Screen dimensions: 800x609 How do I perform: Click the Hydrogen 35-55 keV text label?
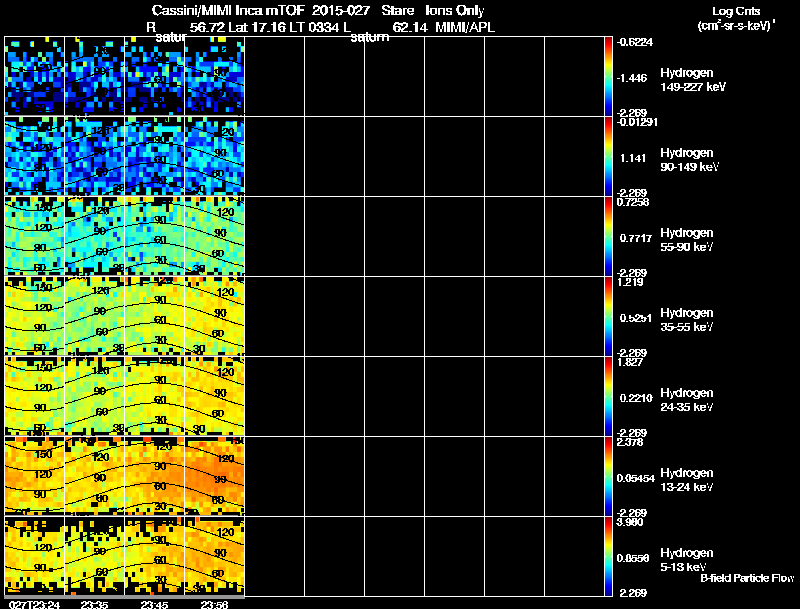coord(687,319)
